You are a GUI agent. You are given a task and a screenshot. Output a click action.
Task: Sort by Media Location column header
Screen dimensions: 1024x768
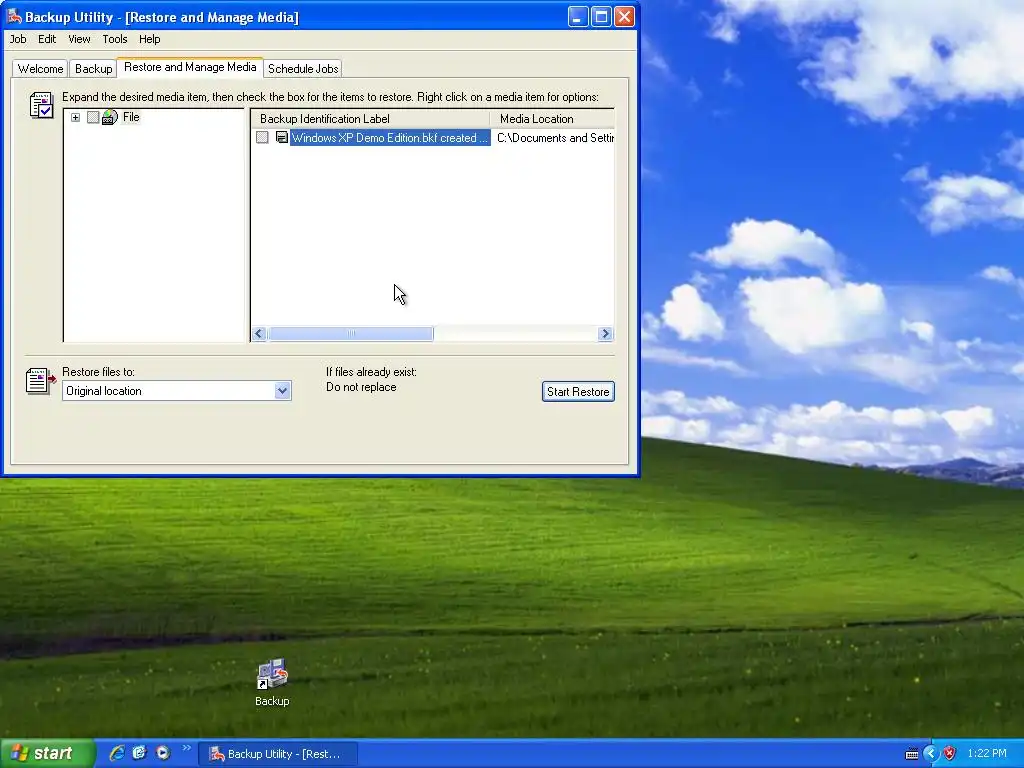click(x=552, y=119)
